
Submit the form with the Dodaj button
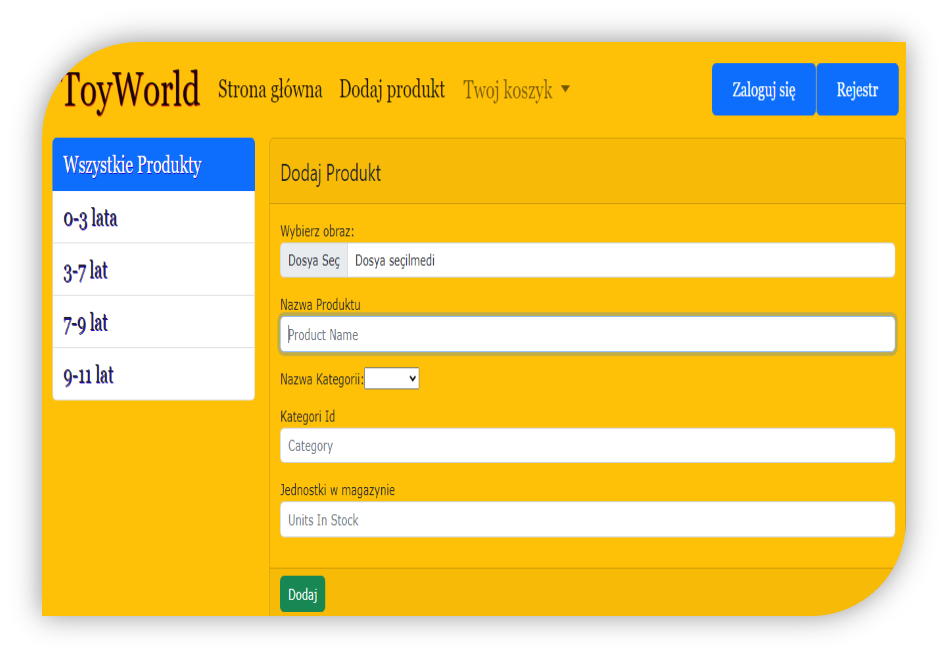pos(302,593)
